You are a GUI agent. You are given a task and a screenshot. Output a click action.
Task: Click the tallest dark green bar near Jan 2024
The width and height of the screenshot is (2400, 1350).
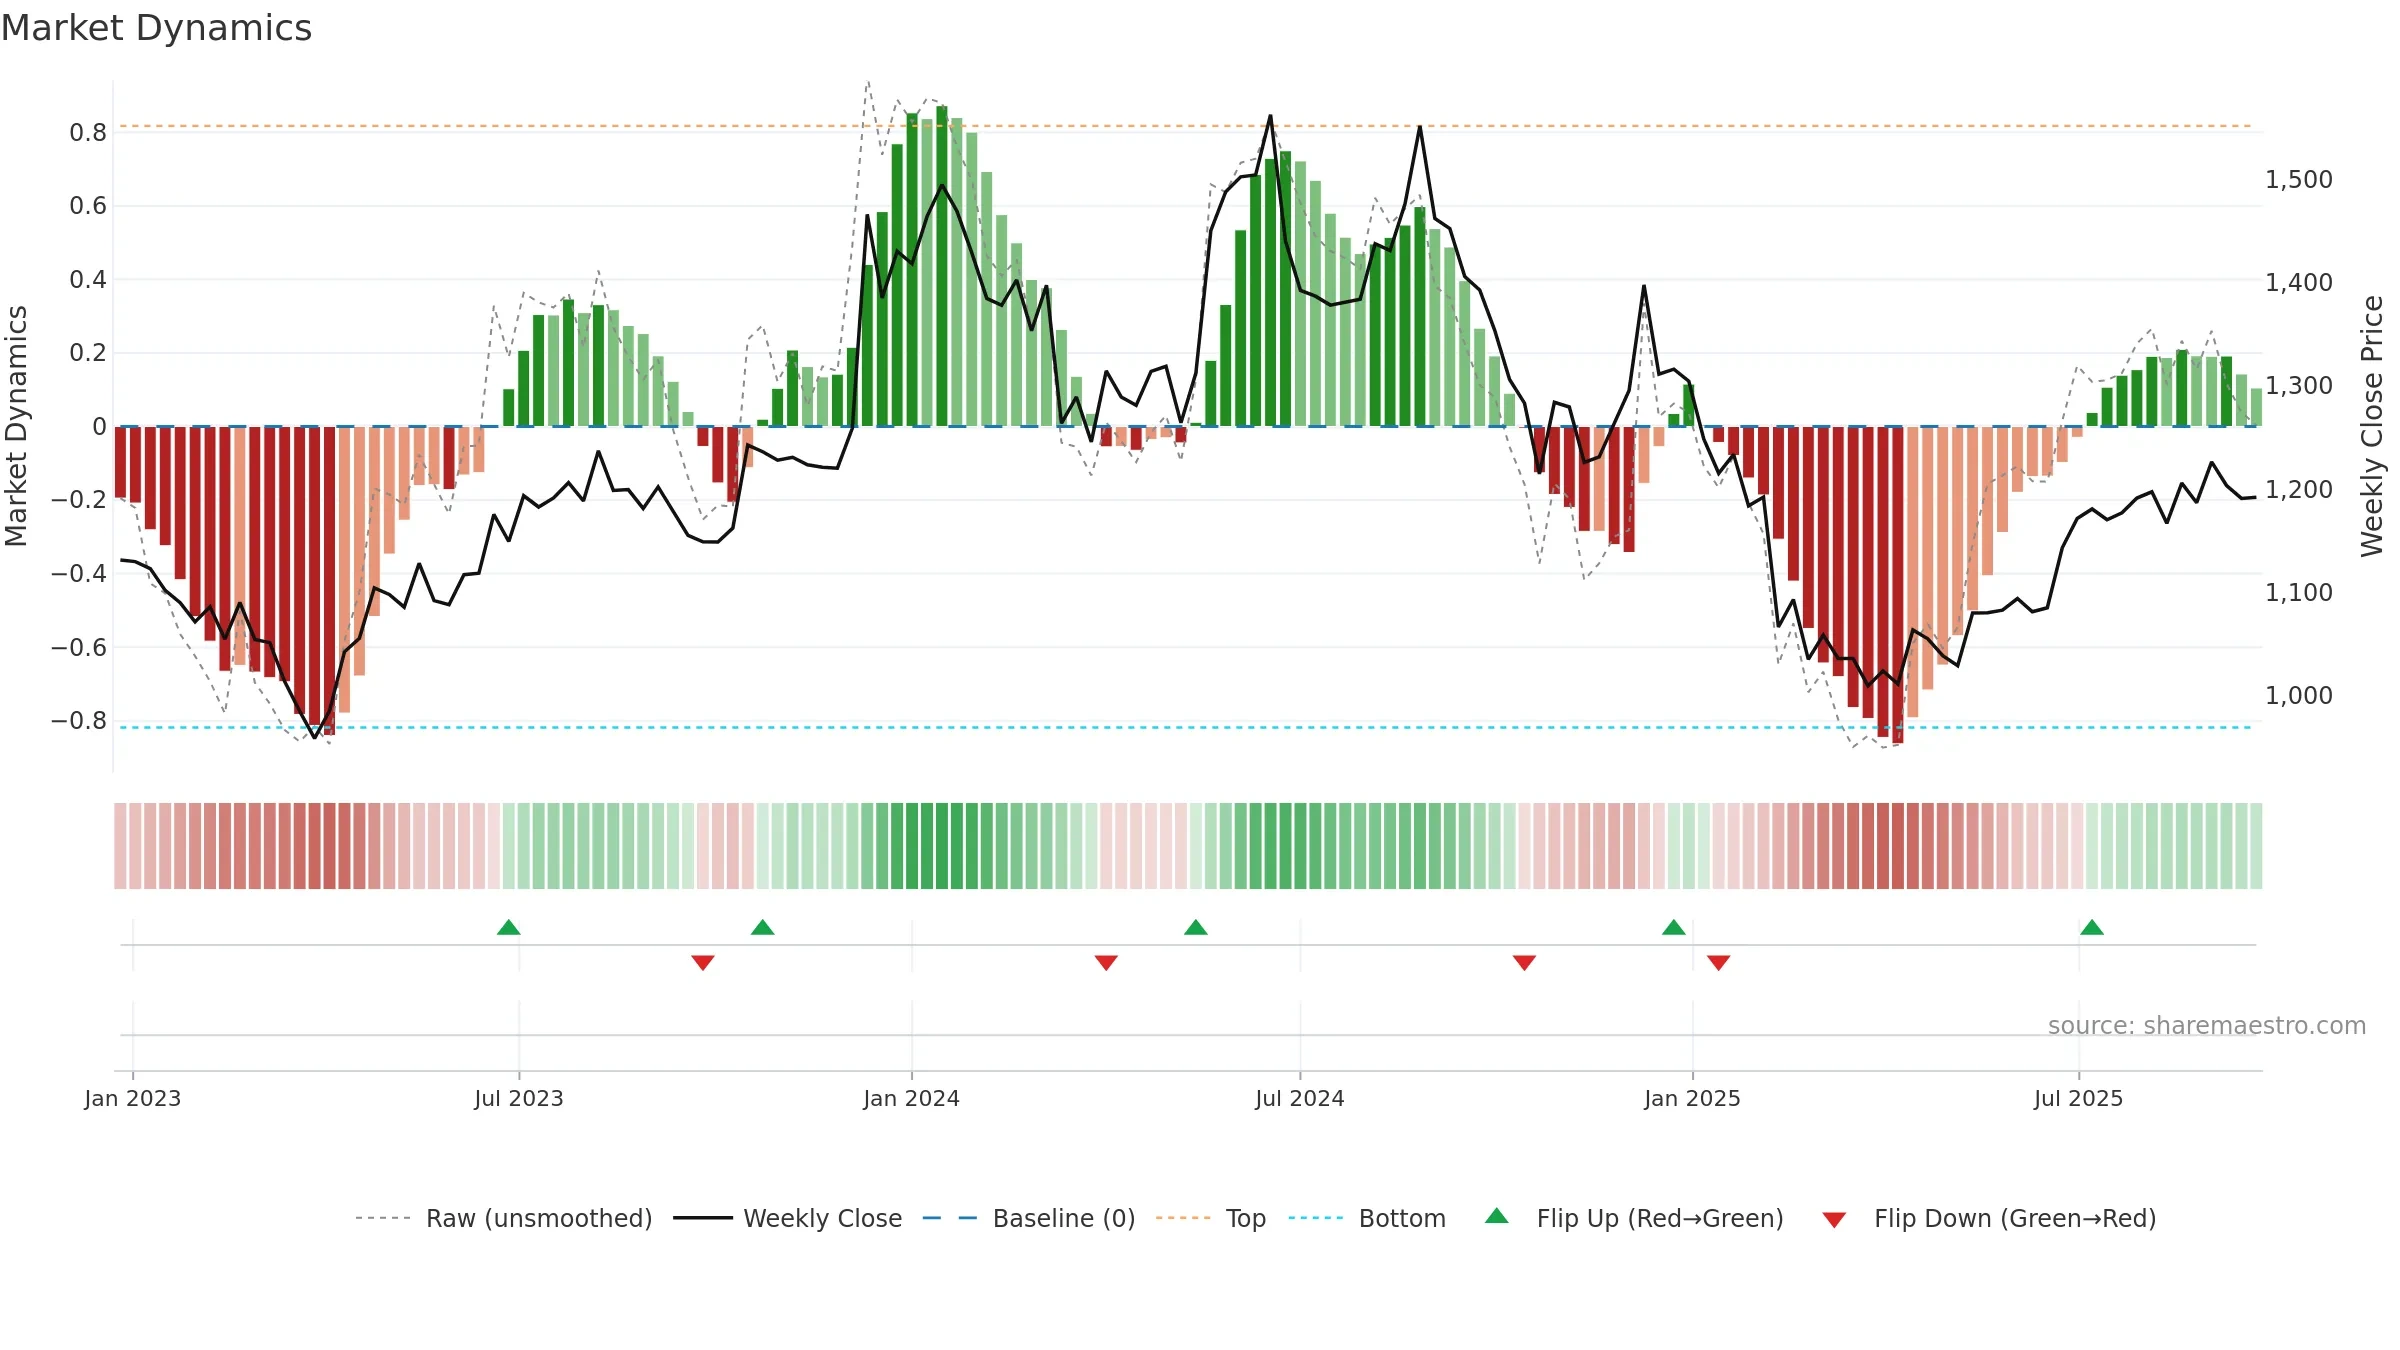coord(942,266)
